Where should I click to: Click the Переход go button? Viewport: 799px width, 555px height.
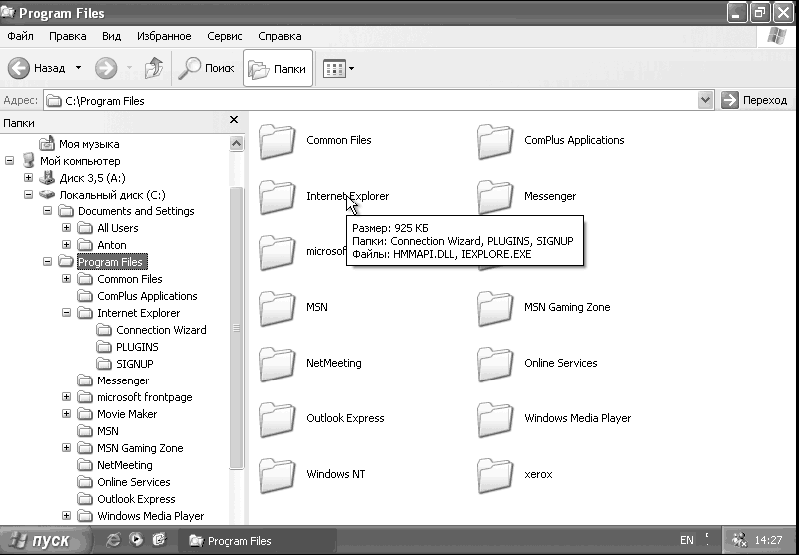754,100
